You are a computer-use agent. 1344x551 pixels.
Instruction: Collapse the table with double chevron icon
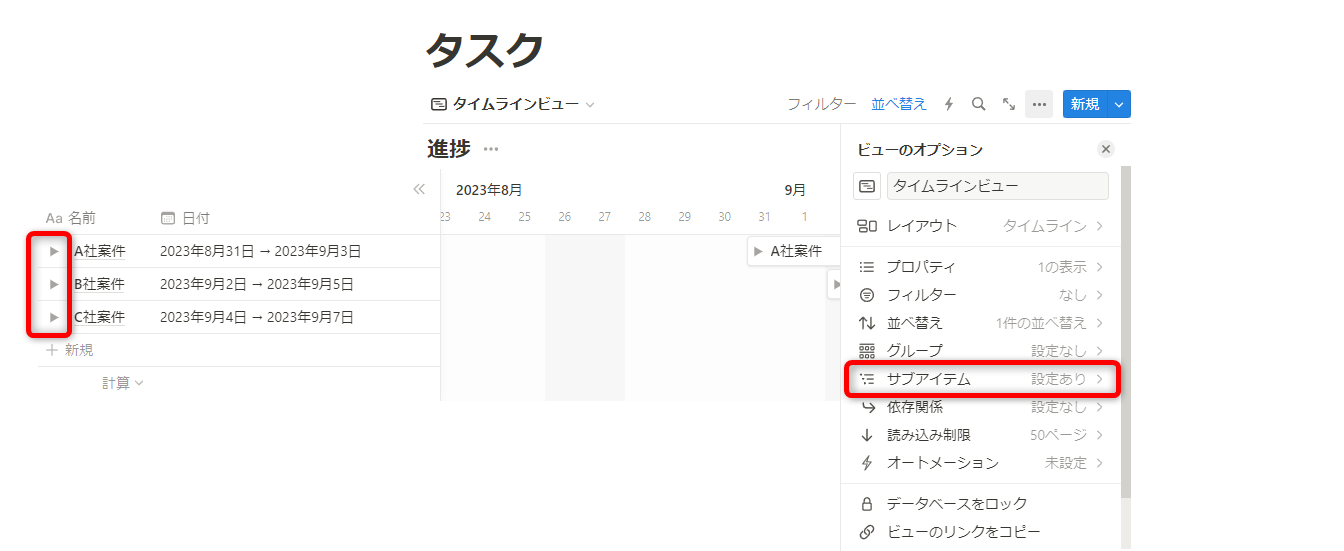pos(419,189)
